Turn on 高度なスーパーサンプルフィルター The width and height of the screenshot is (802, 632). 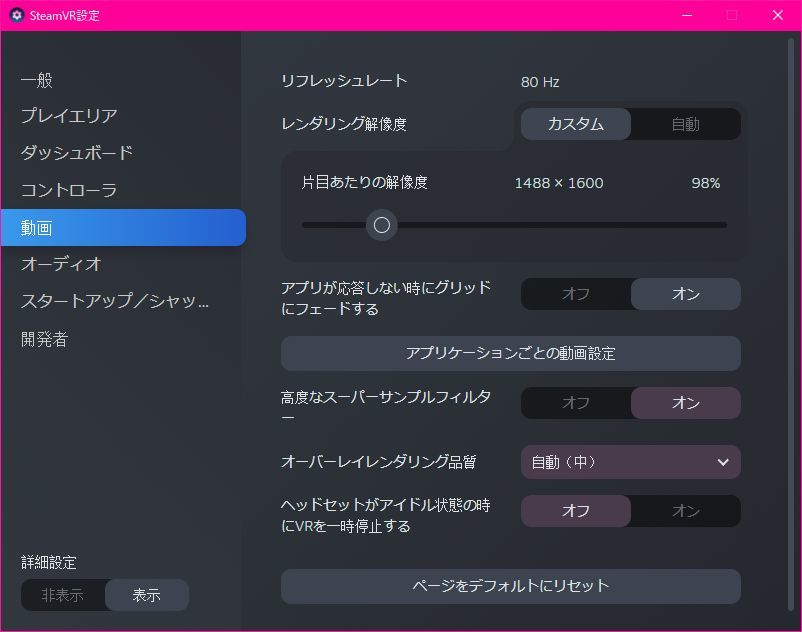pyautogui.click(x=685, y=403)
